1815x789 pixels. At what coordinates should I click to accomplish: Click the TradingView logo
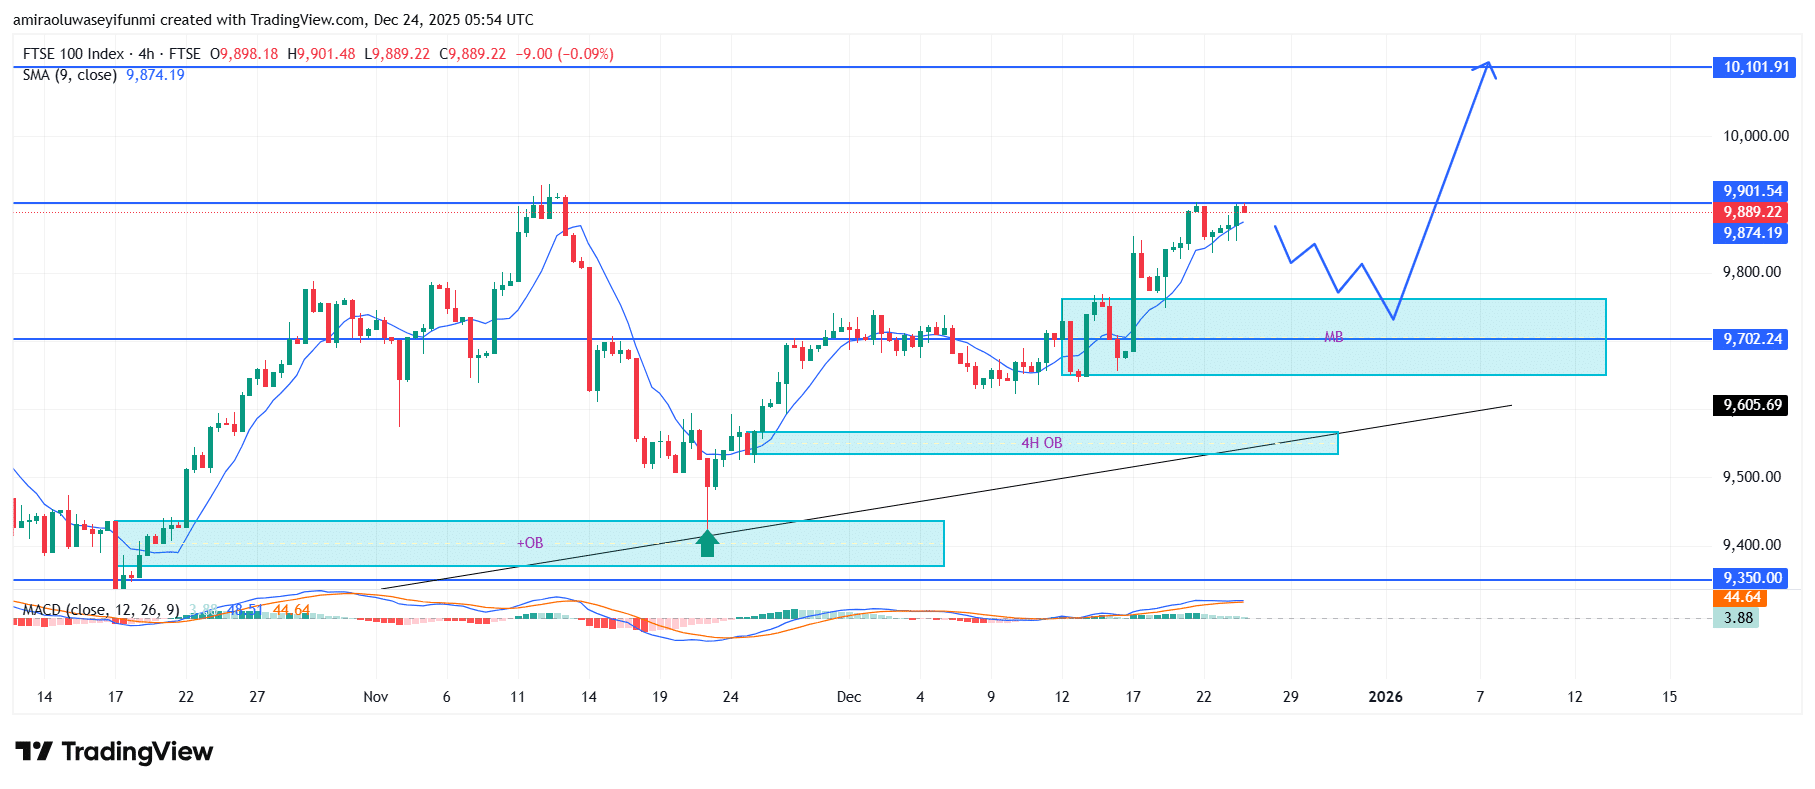114,751
